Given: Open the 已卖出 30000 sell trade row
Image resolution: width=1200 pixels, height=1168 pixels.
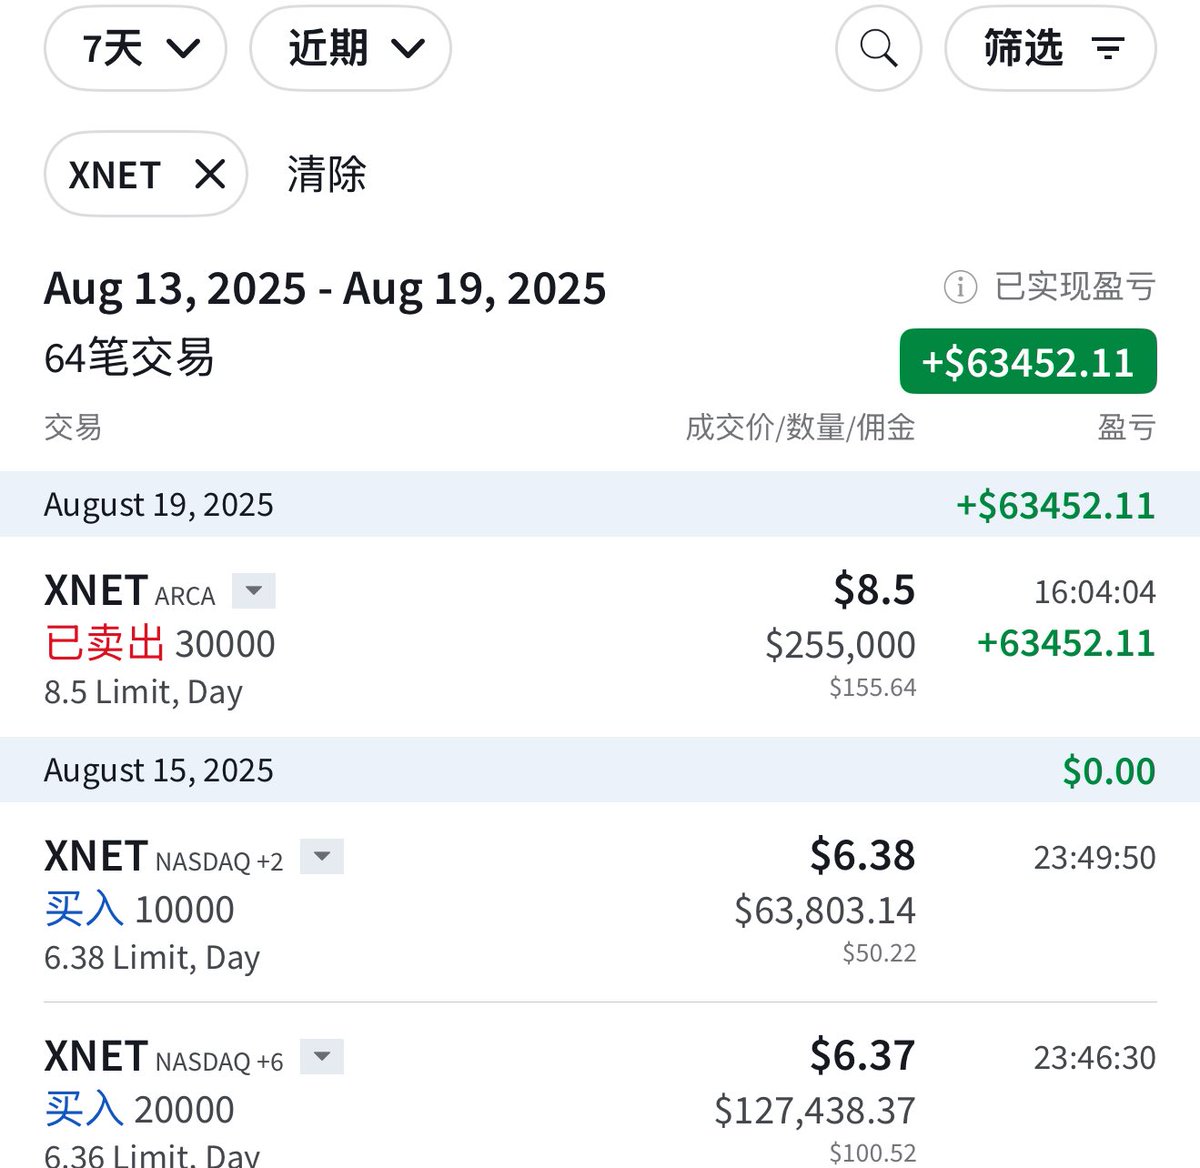Looking at the screenshot, I should click(600, 638).
